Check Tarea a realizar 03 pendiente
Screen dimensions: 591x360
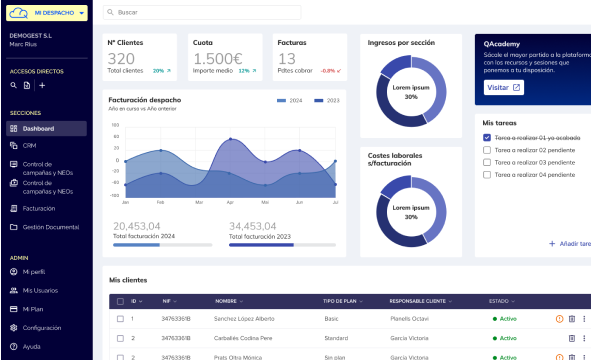tap(487, 162)
